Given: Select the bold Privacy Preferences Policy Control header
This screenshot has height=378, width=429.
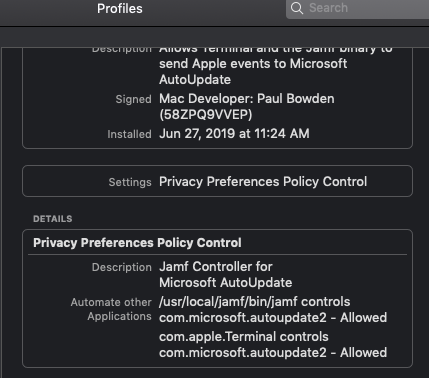Looking at the screenshot, I should [x=137, y=243].
